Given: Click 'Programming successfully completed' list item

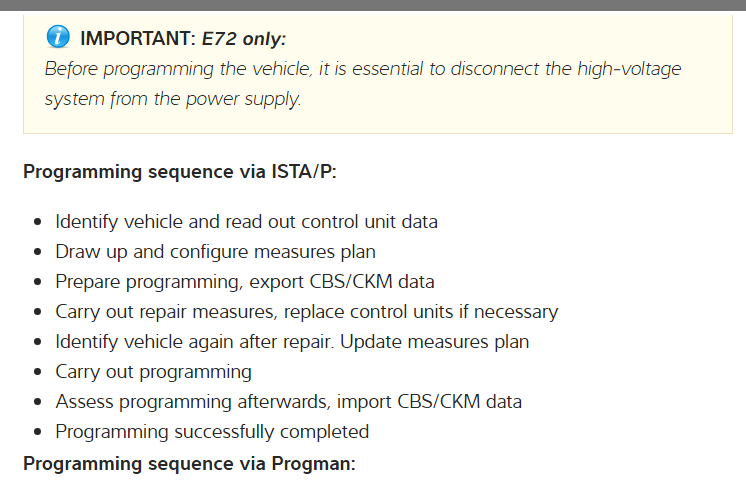Looking at the screenshot, I should tap(212, 431).
